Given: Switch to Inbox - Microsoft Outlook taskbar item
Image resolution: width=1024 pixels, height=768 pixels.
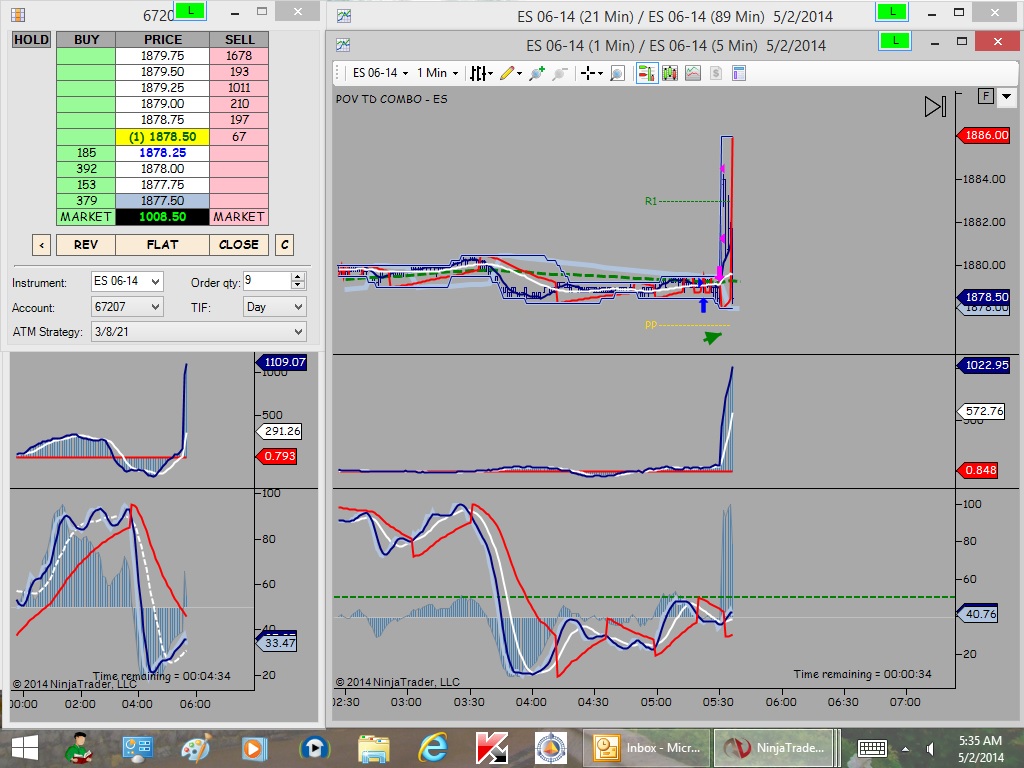Looking at the screenshot, I should point(646,748).
